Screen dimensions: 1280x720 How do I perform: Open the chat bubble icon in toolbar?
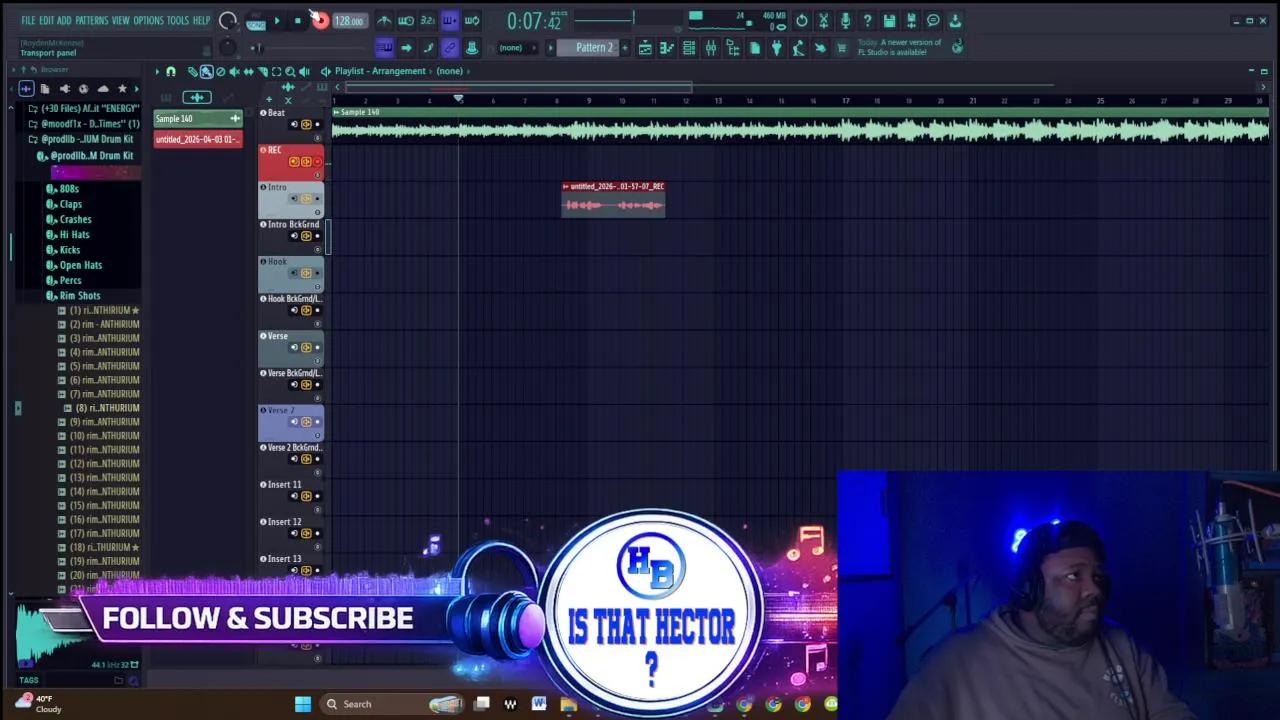click(x=933, y=21)
